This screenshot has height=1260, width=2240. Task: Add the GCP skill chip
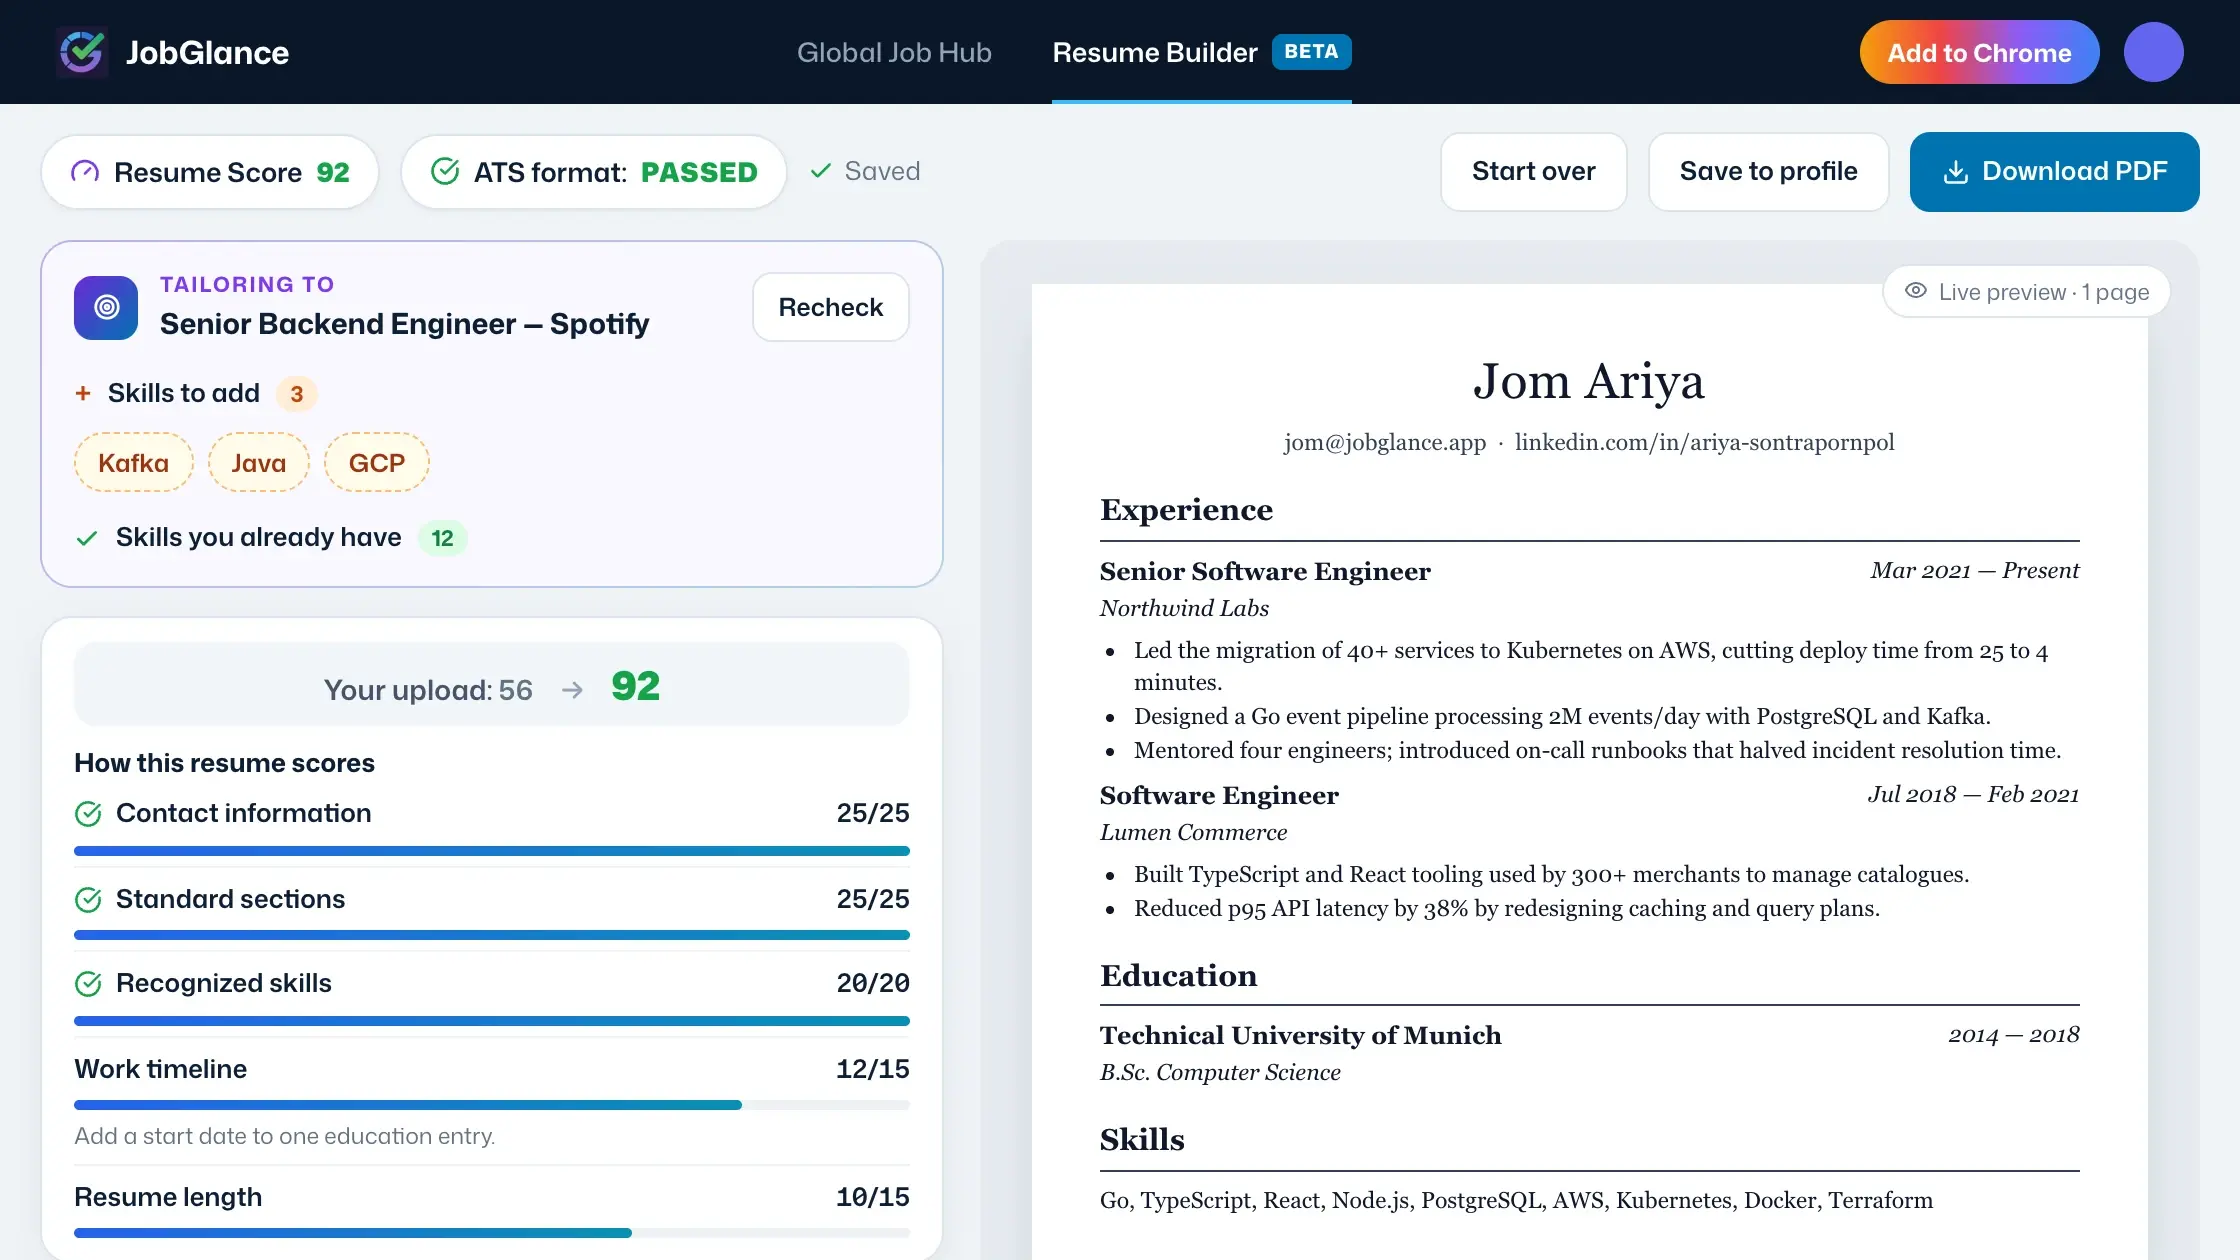376,462
